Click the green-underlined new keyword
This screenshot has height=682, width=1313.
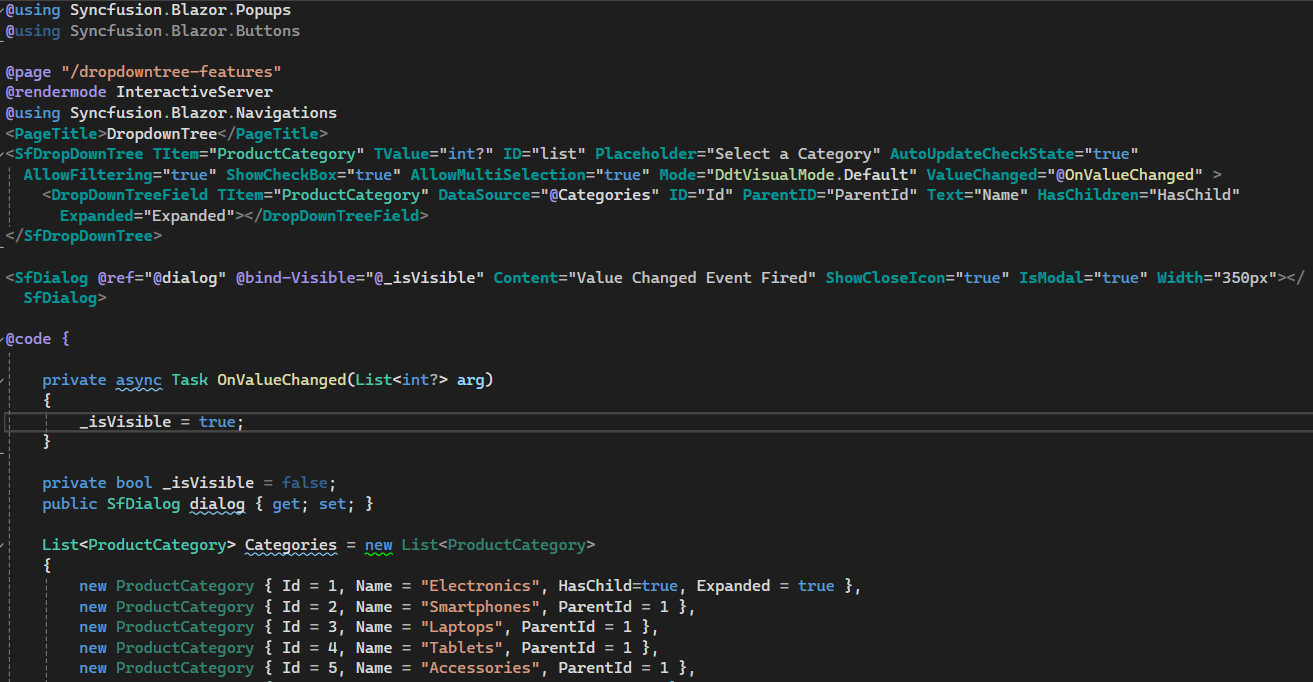pos(378,545)
